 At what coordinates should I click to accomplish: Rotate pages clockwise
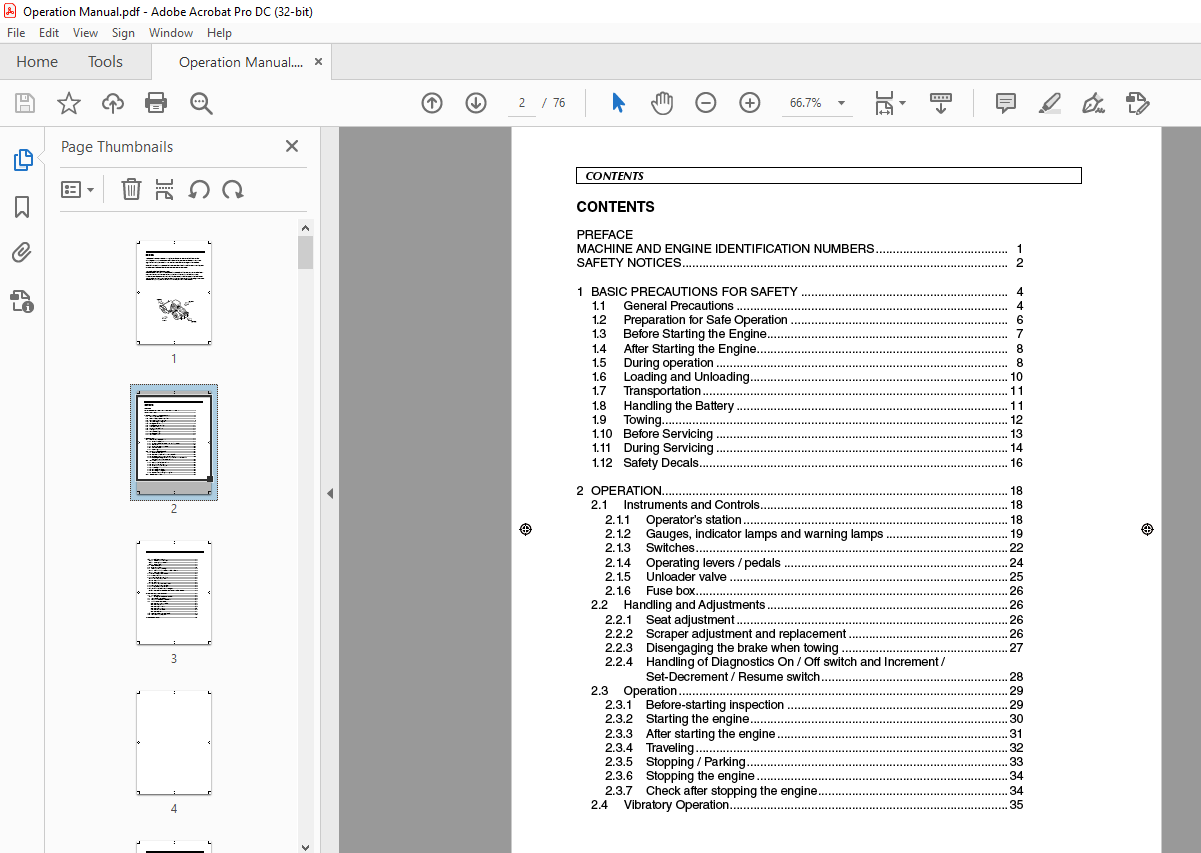pos(233,189)
